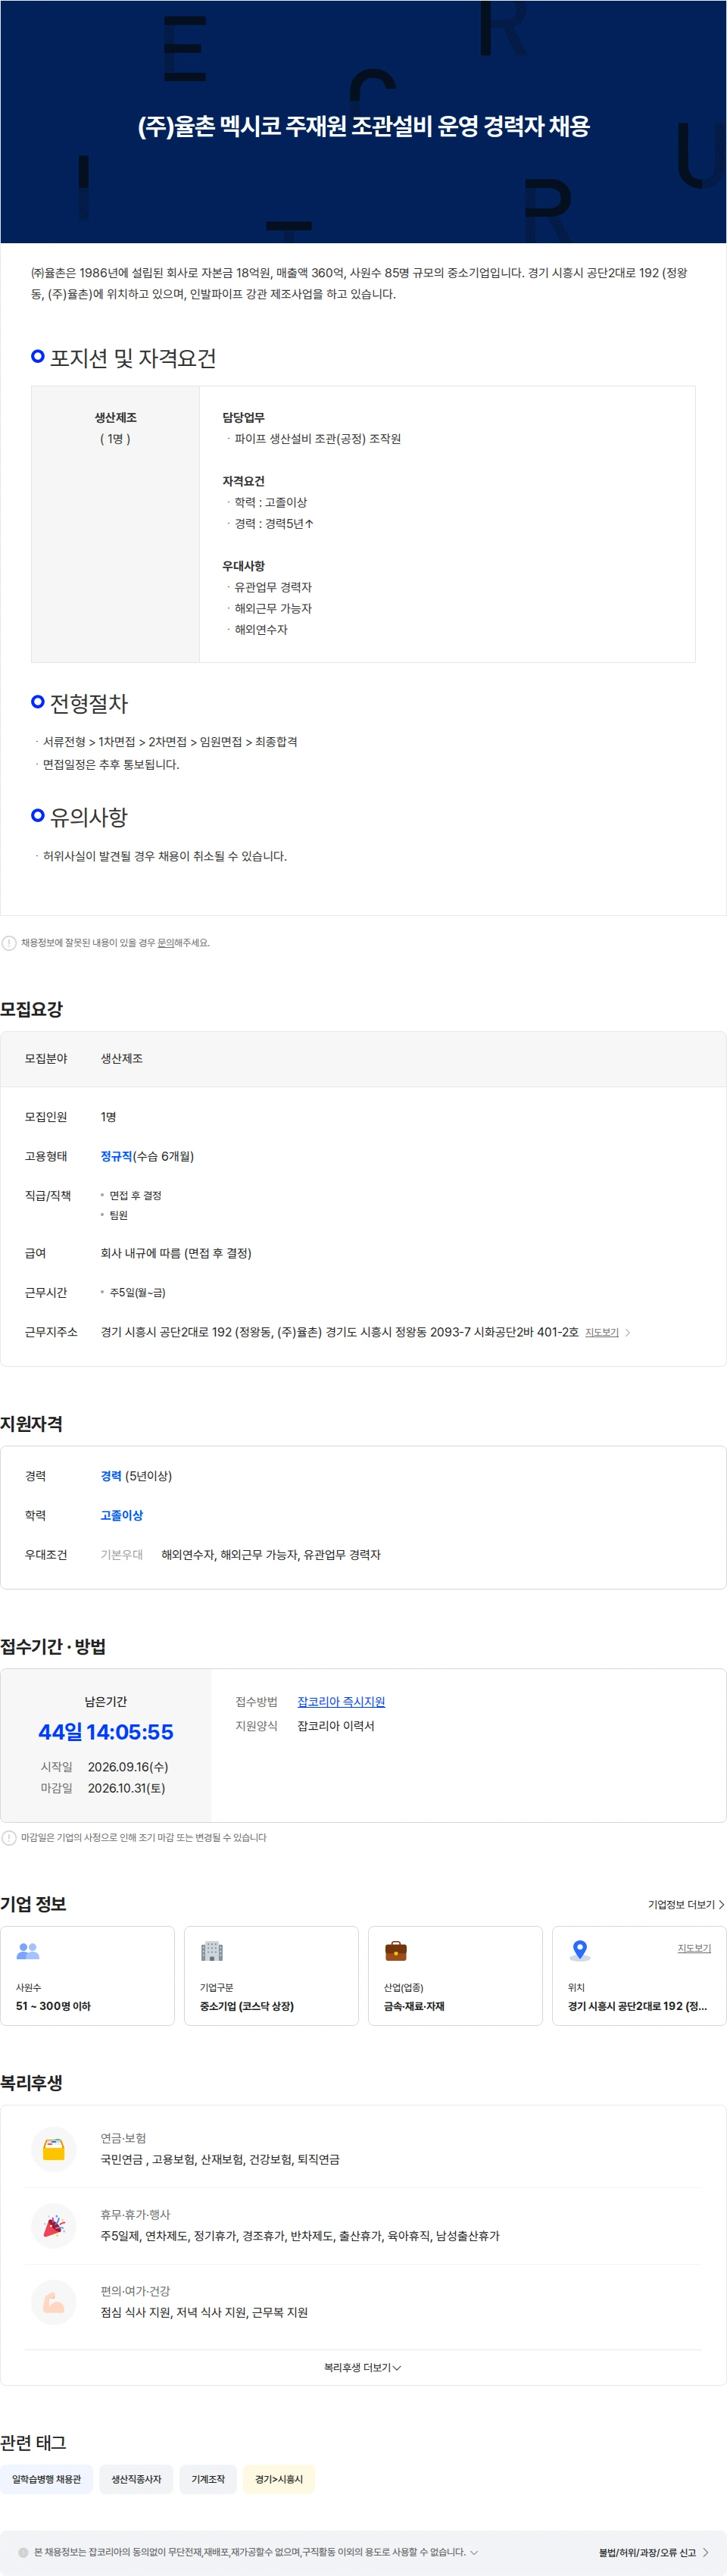Select the 기계조작 tag
This screenshot has width=727, height=2576.
tap(208, 2479)
